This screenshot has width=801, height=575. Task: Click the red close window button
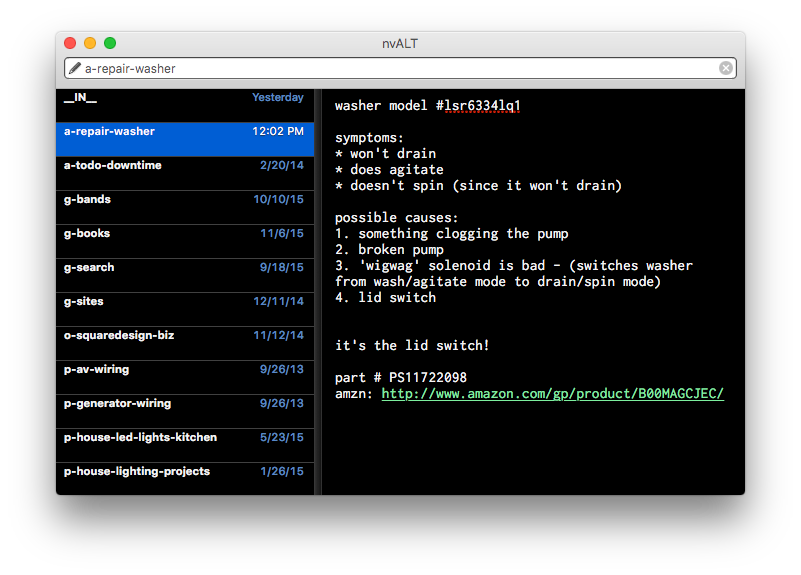(70, 43)
